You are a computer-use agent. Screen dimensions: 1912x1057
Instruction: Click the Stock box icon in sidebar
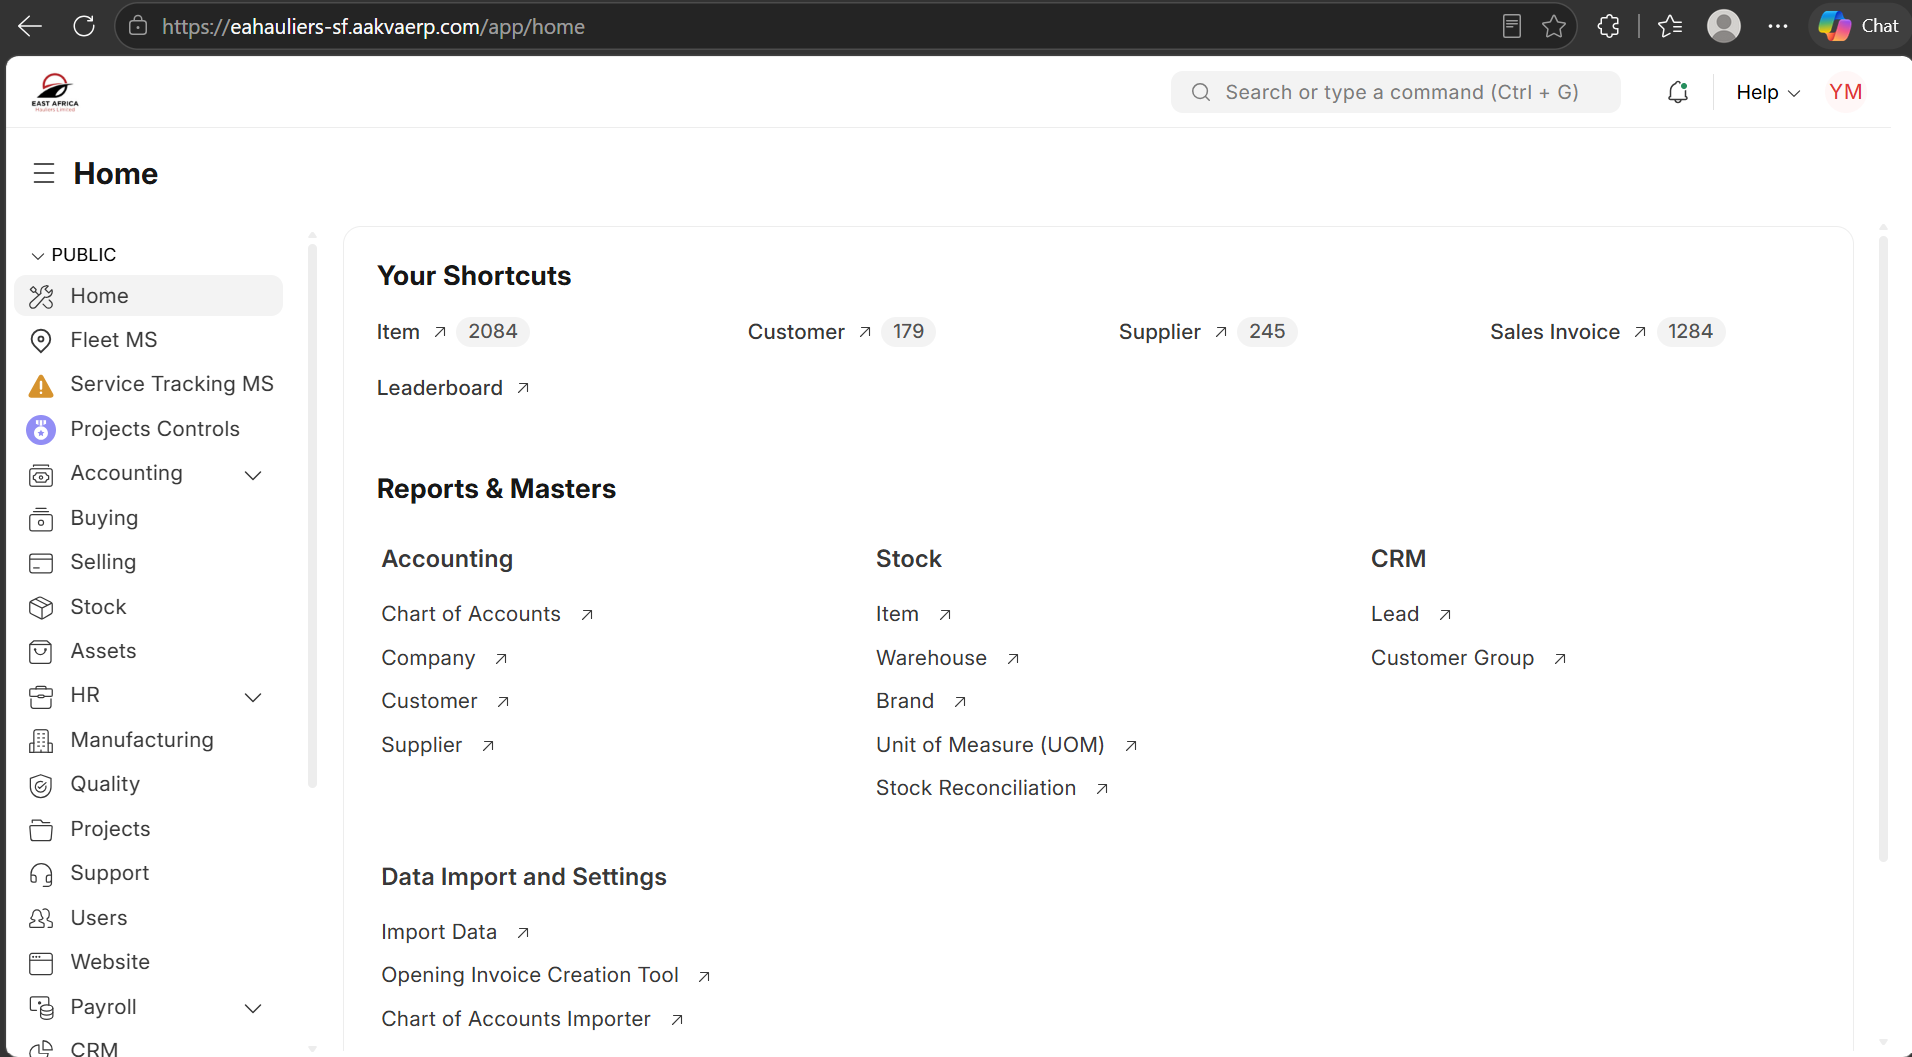41,608
